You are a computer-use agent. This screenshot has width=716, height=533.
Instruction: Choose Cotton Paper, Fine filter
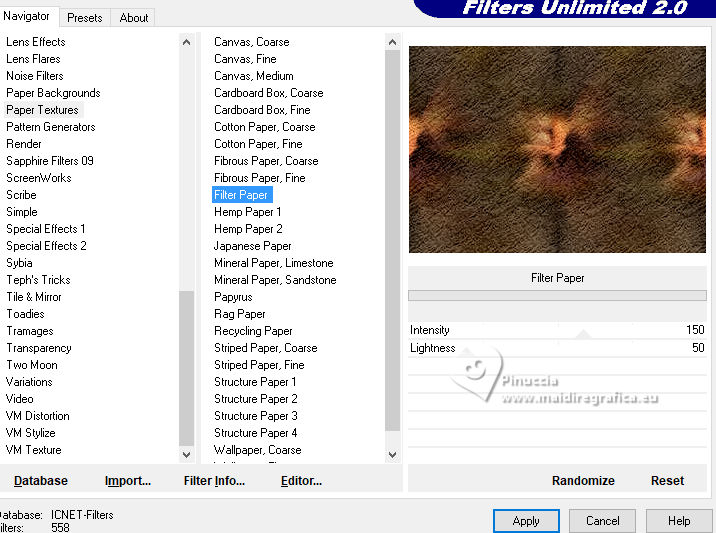tap(258, 144)
